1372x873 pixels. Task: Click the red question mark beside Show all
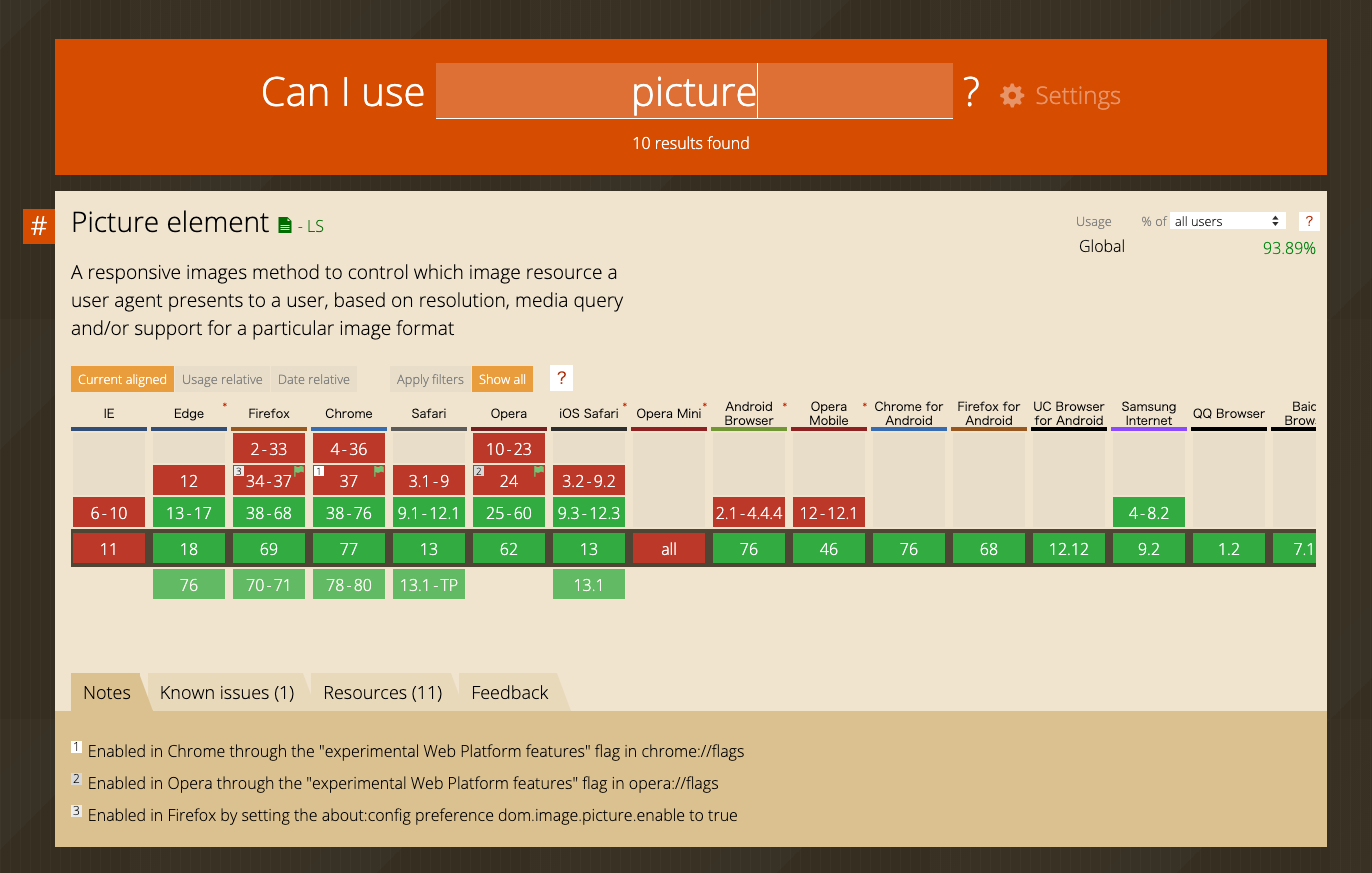pyautogui.click(x=561, y=378)
